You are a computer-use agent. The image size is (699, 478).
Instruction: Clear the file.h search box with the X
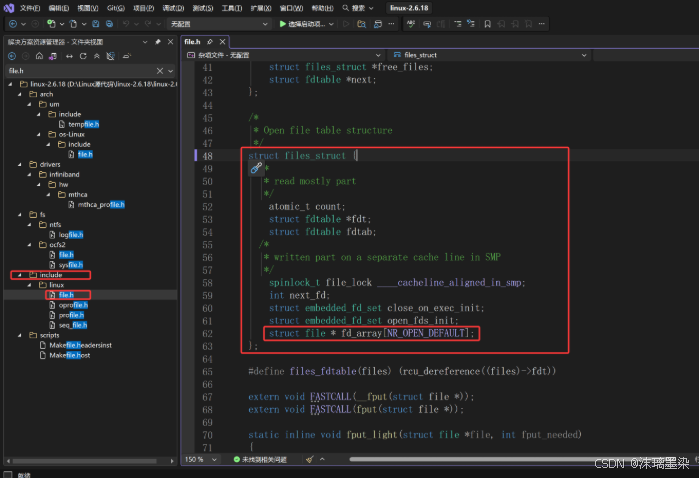click(x=160, y=71)
